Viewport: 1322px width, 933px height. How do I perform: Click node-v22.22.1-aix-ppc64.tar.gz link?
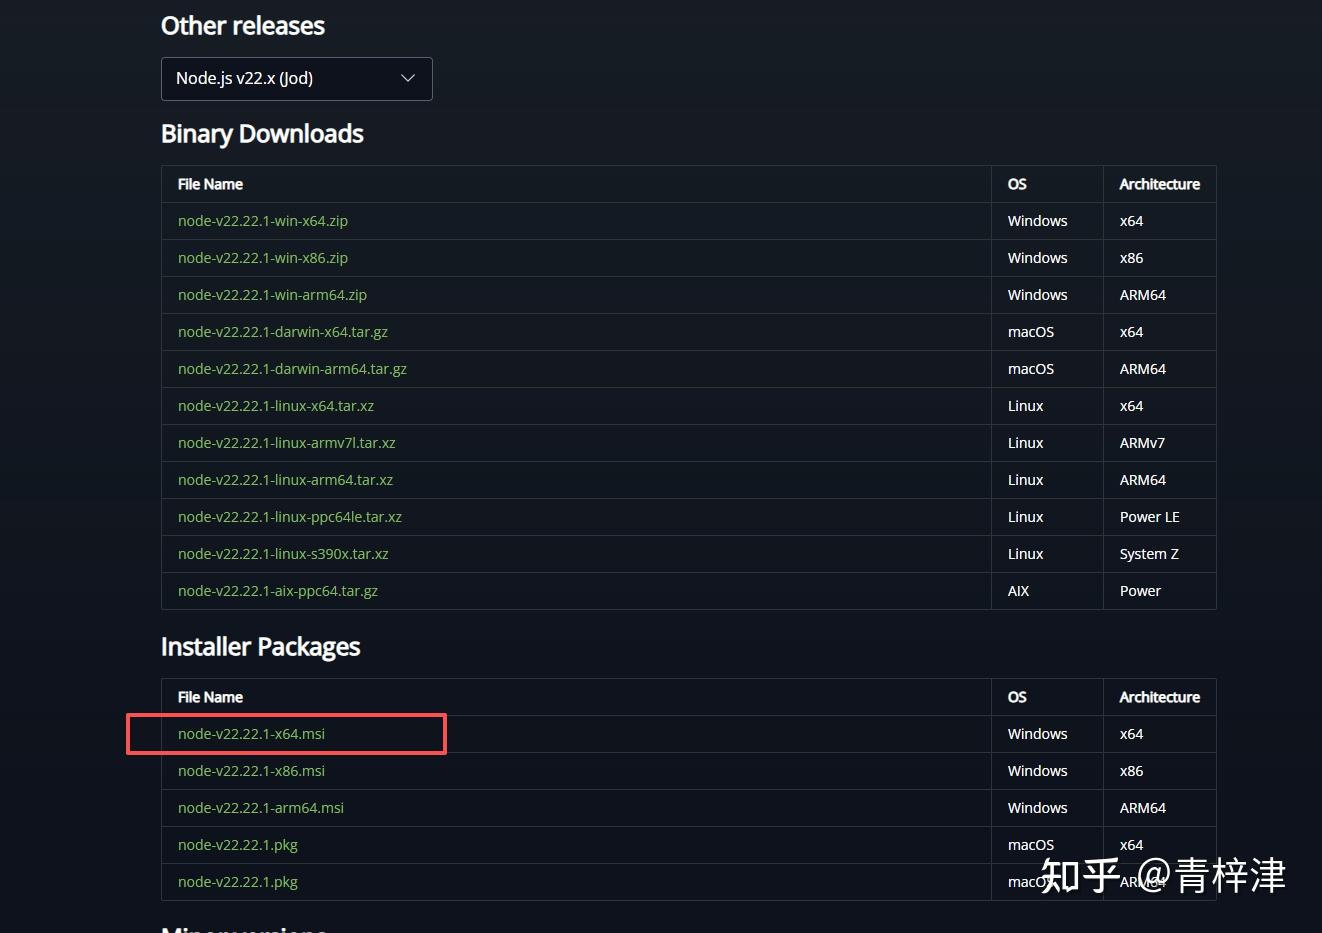[278, 591]
